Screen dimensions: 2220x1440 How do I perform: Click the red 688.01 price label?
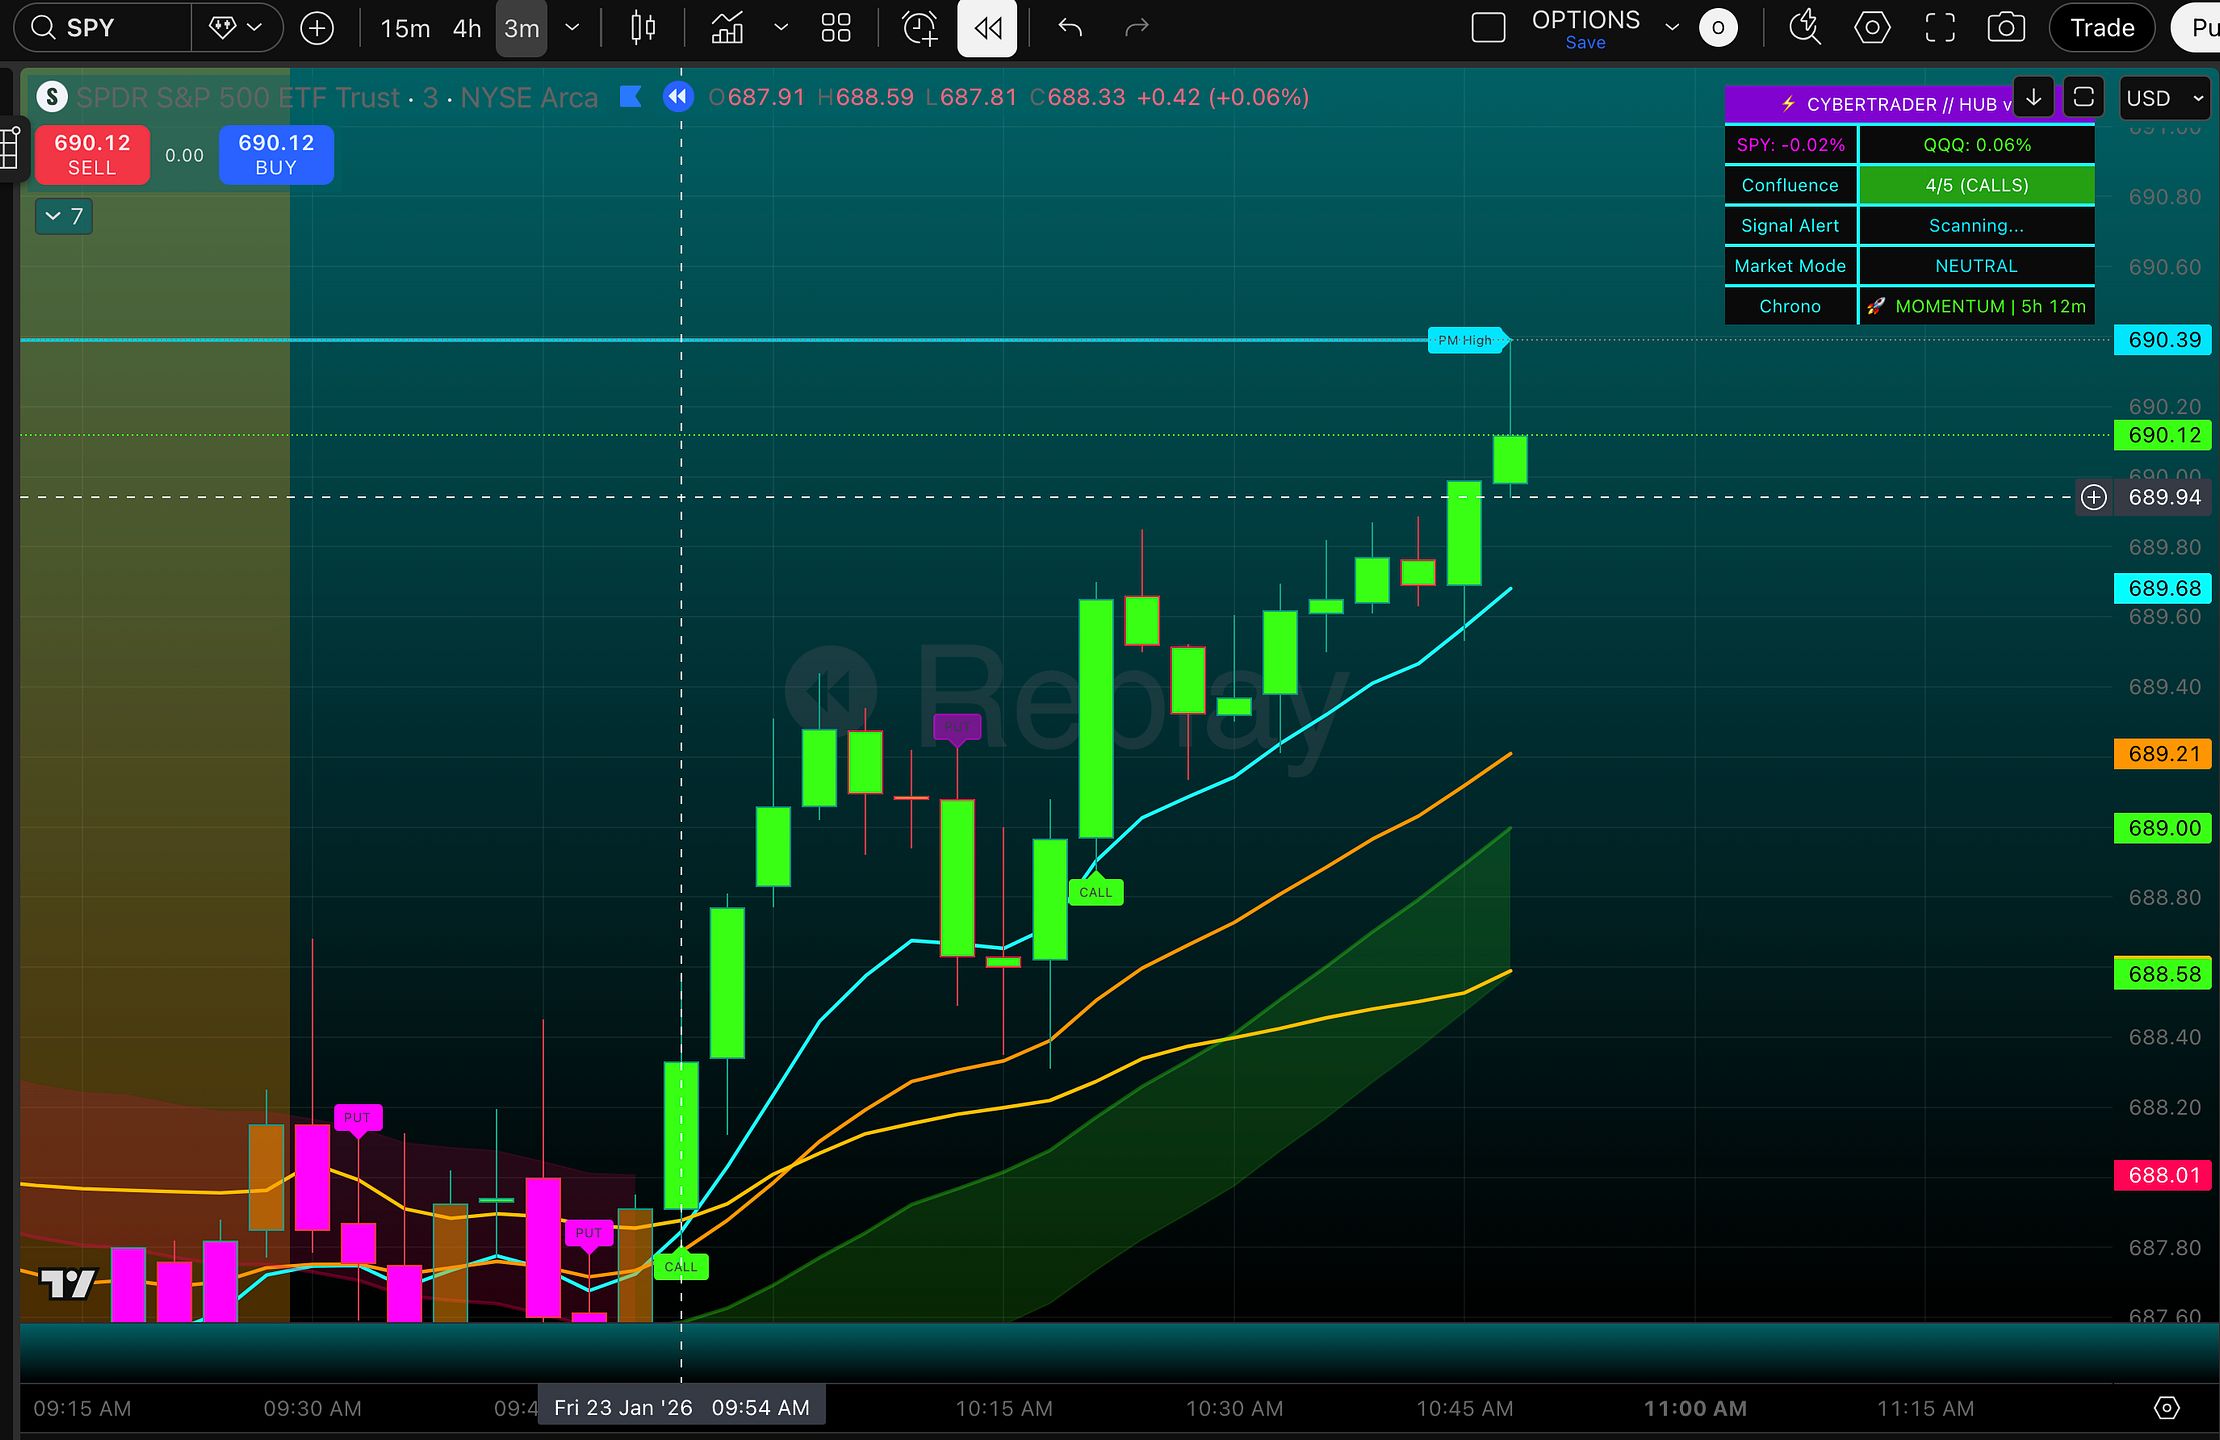(2163, 1175)
